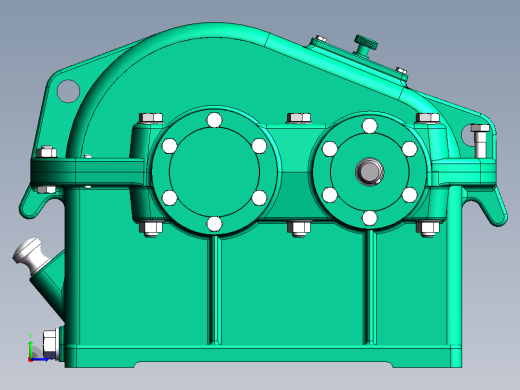Click the topmost bolt hole of the left bearing cover
Viewport: 520px width, 390px height.
214,120
